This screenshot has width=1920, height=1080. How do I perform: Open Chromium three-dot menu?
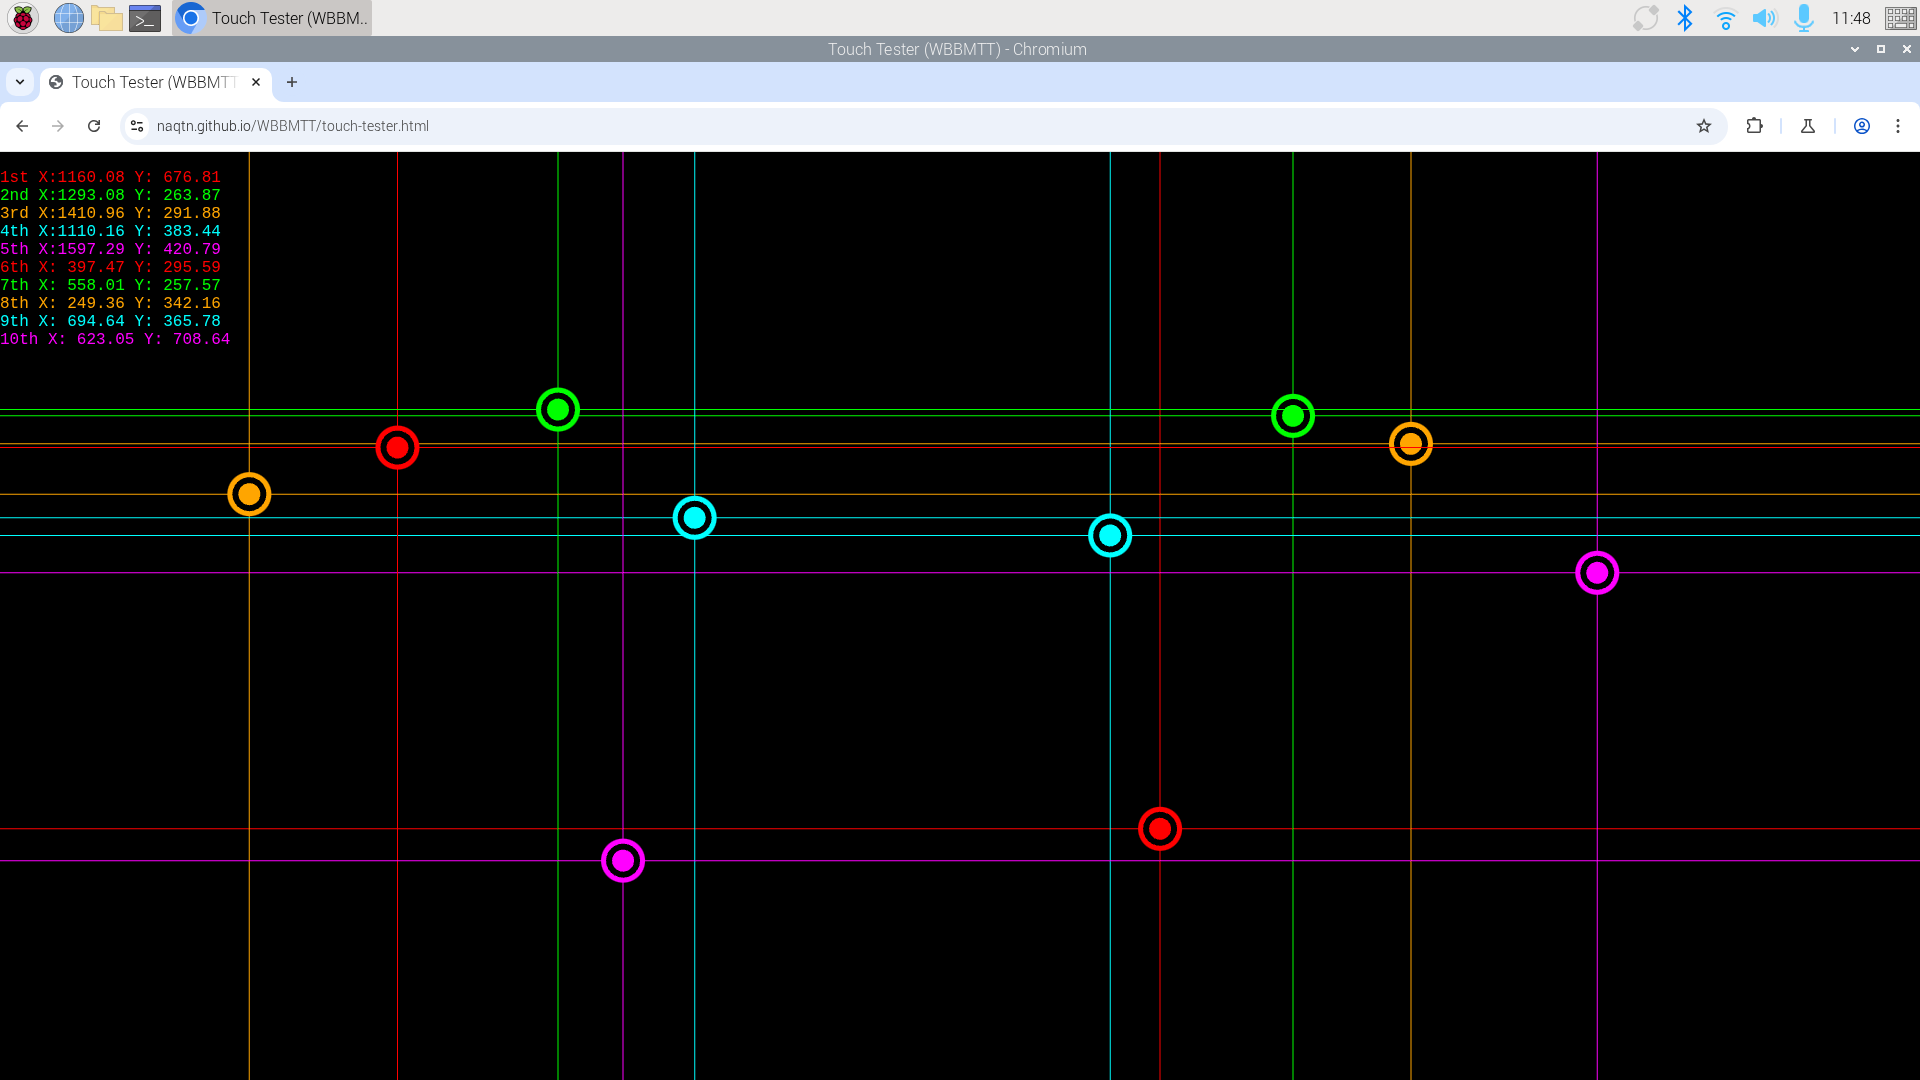click(x=1898, y=126)
